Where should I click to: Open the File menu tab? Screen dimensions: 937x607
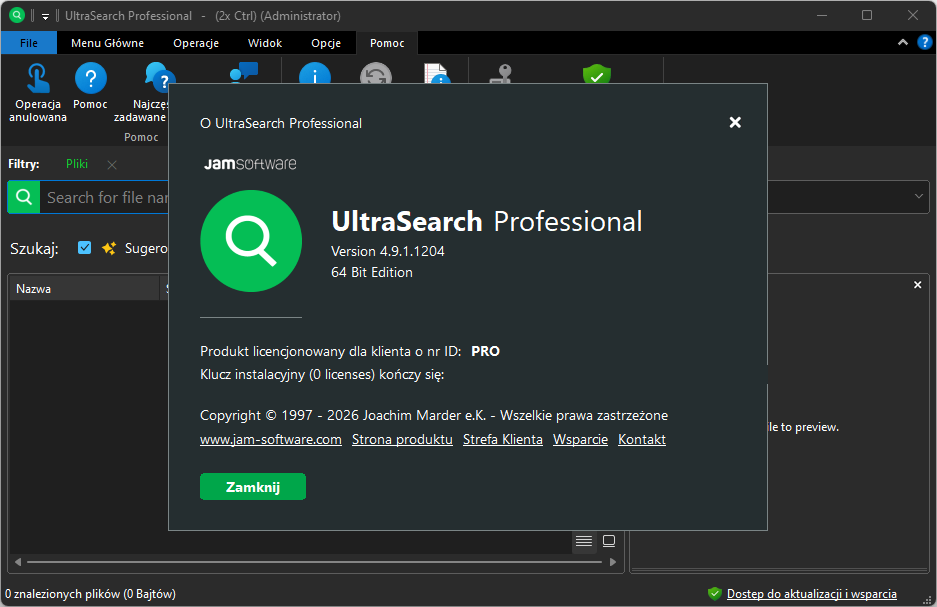point(29,43)
